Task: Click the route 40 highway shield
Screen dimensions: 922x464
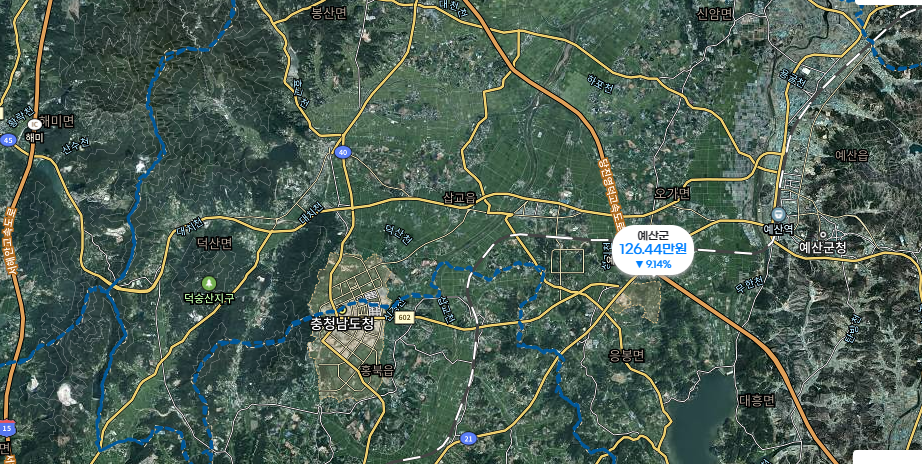Action: coord(343,153)
